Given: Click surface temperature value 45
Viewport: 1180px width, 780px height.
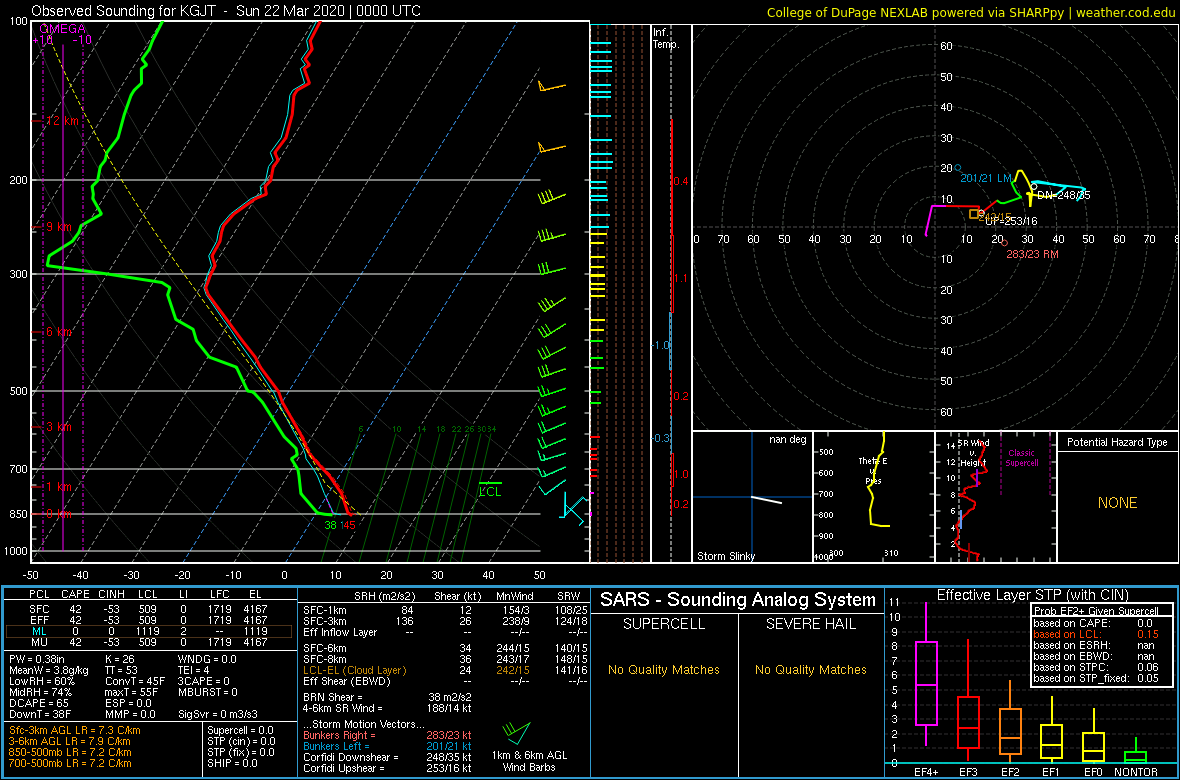Looking at the screenshot, I should [x=348, y=525].
